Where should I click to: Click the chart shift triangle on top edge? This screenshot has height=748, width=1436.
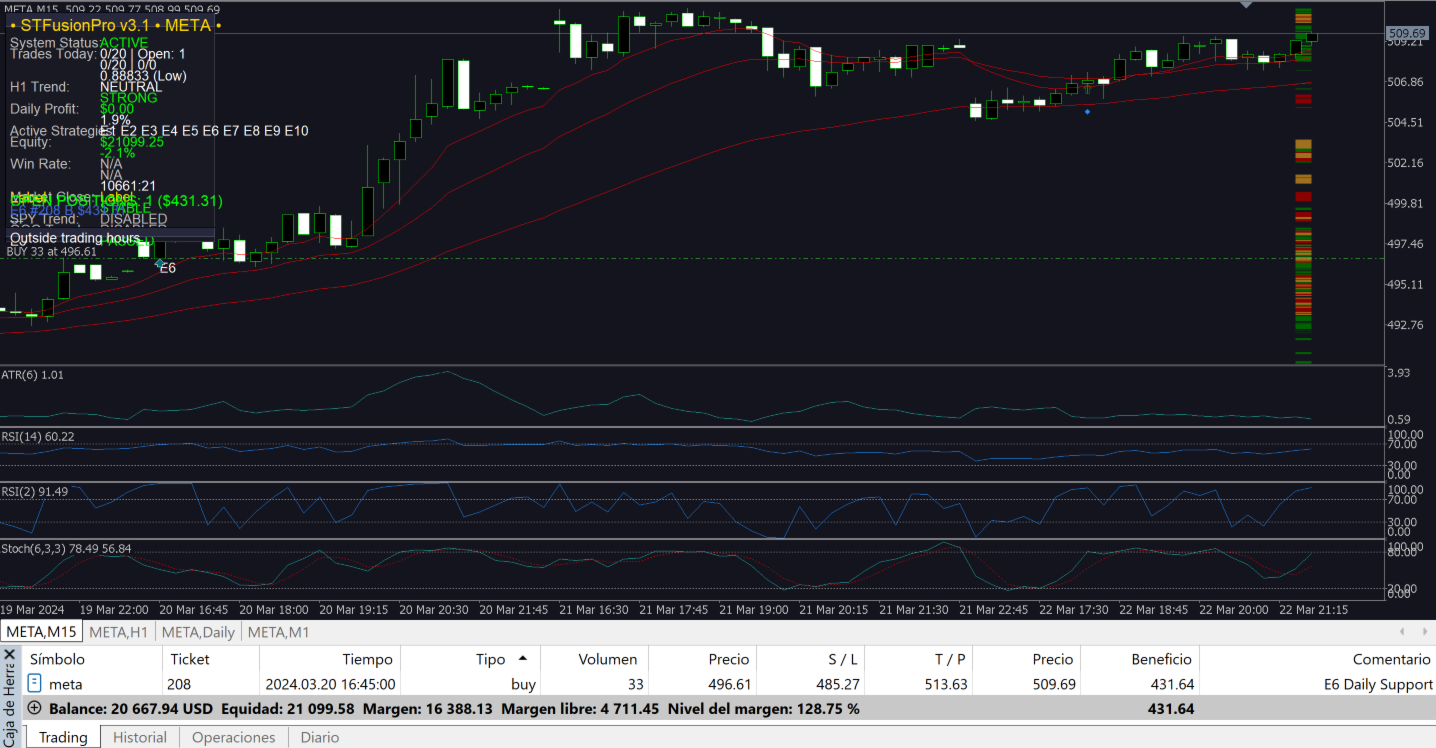(x=1246, y=5)
